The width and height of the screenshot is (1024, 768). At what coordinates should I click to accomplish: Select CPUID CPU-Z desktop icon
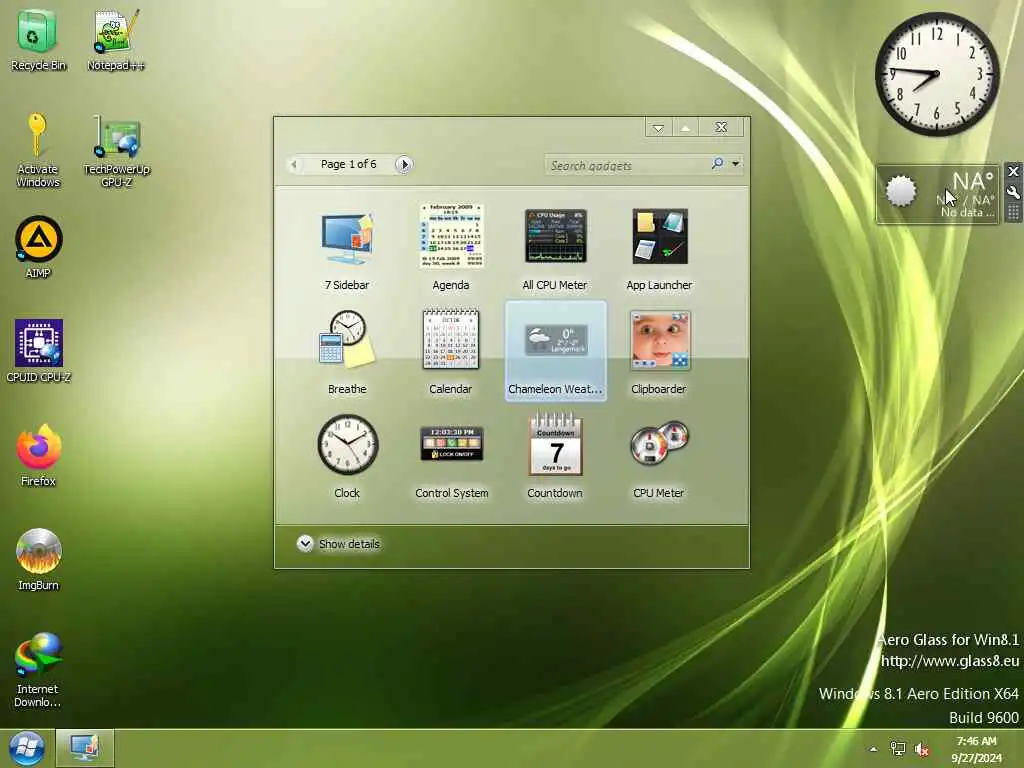click(39, 351)
